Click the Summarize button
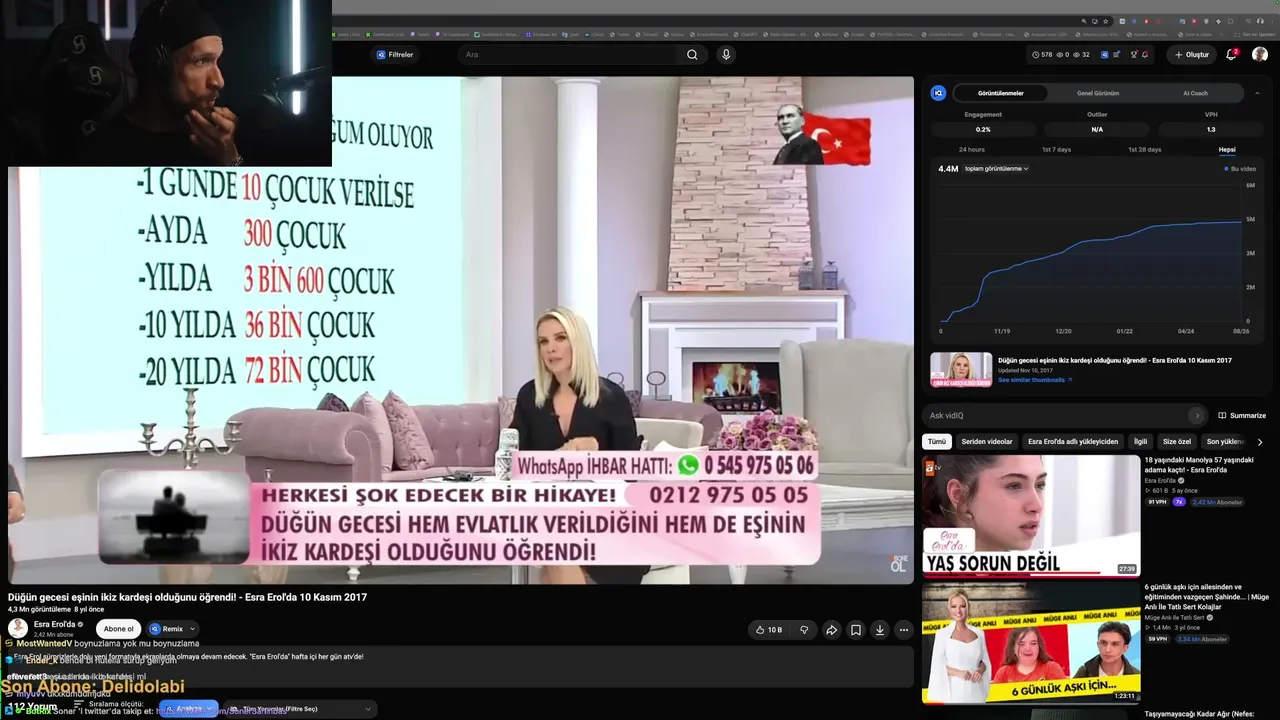Image resolution: width=1280 pixels, height=720 pixels. (x=1242, y=415)
